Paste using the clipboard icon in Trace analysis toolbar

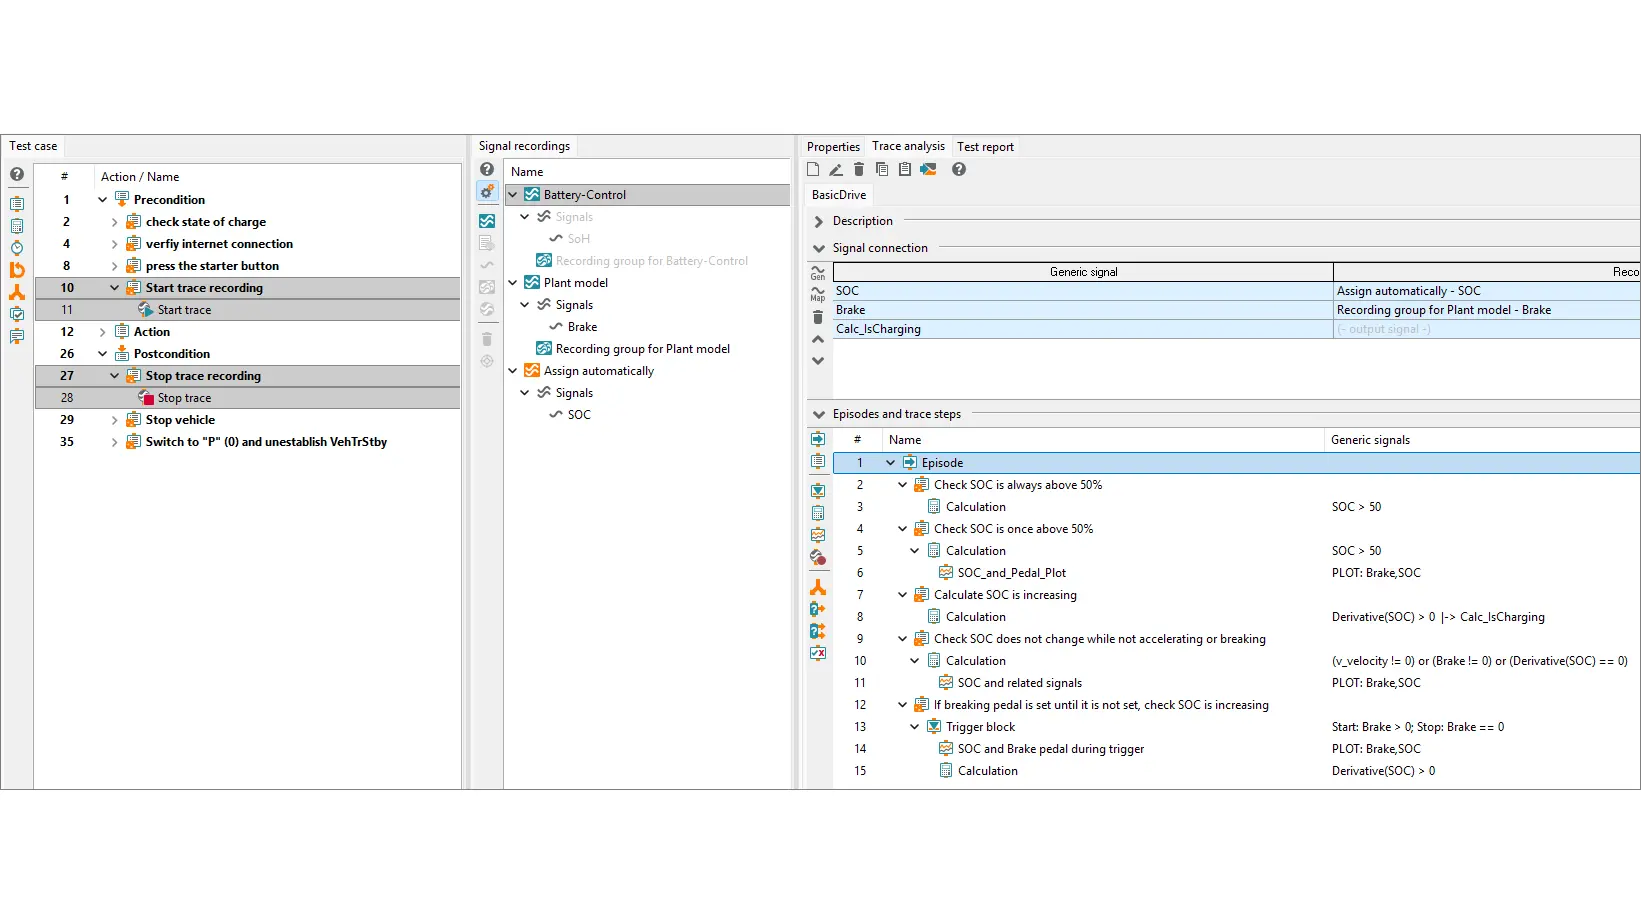[x=905, y=170]
